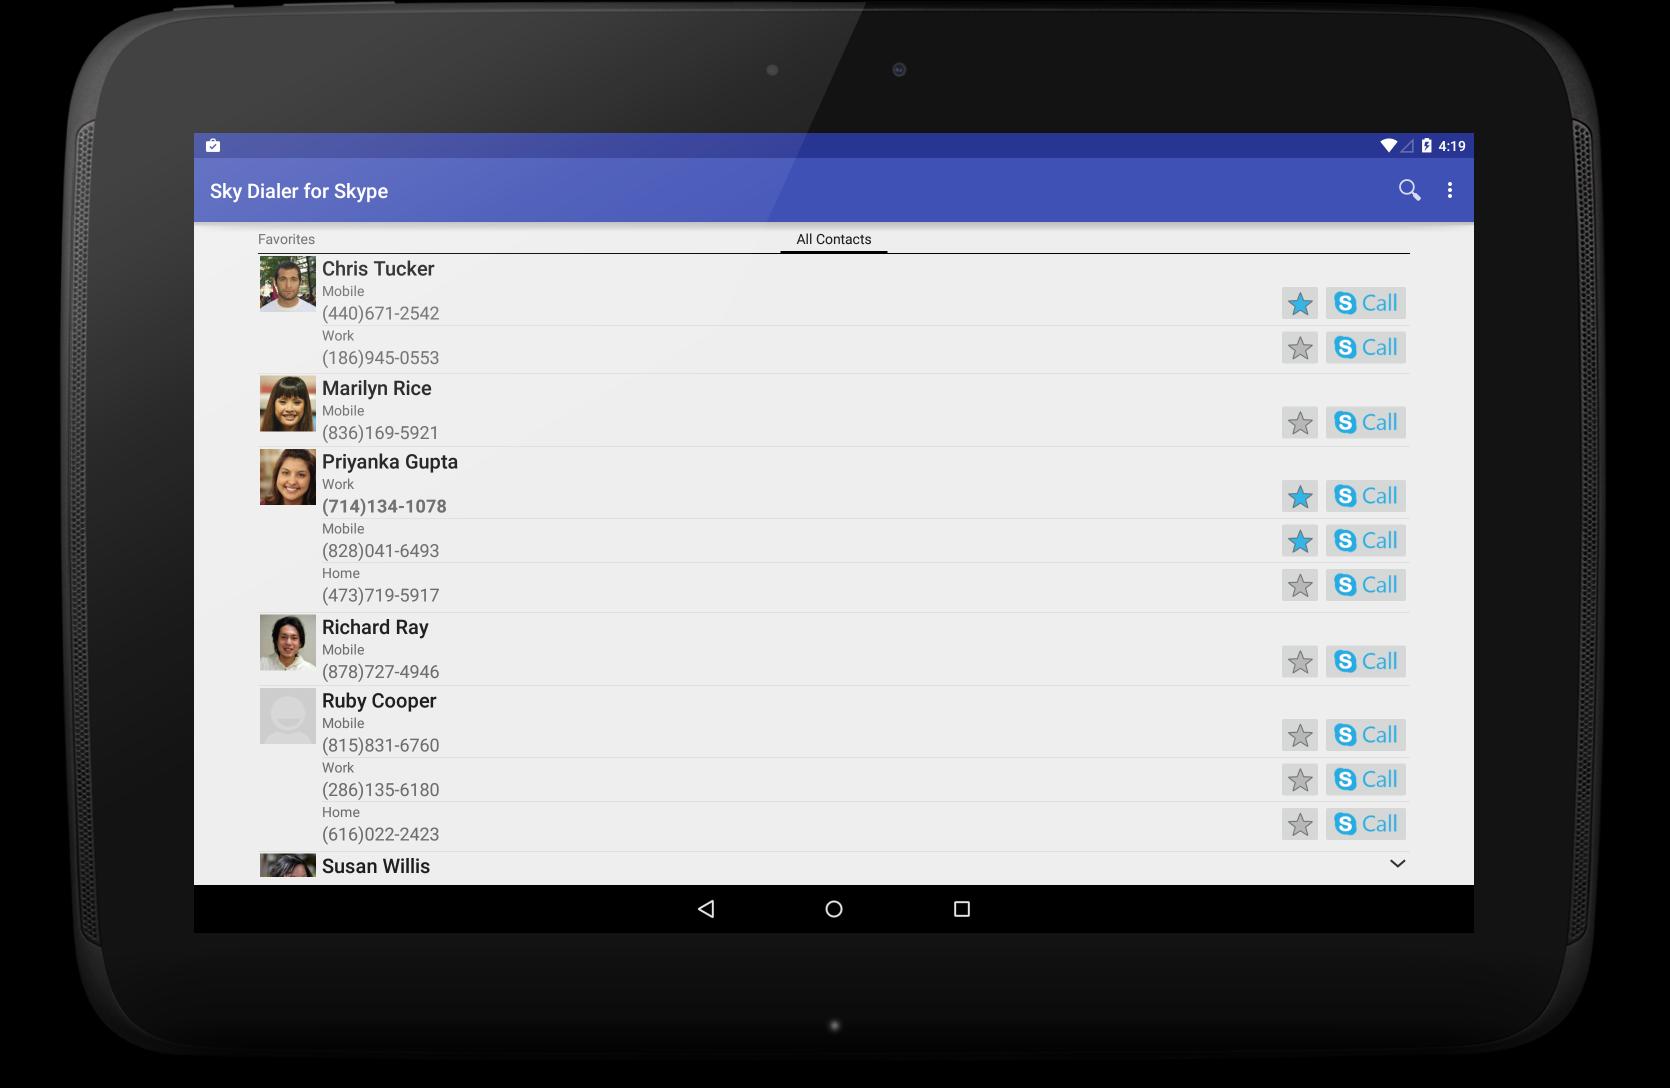Unstar Priyanka Gupta's work number (714)134-1078
Image resolution: width=1670 pixels, height=1088 pixels.
pos(1300,496)
